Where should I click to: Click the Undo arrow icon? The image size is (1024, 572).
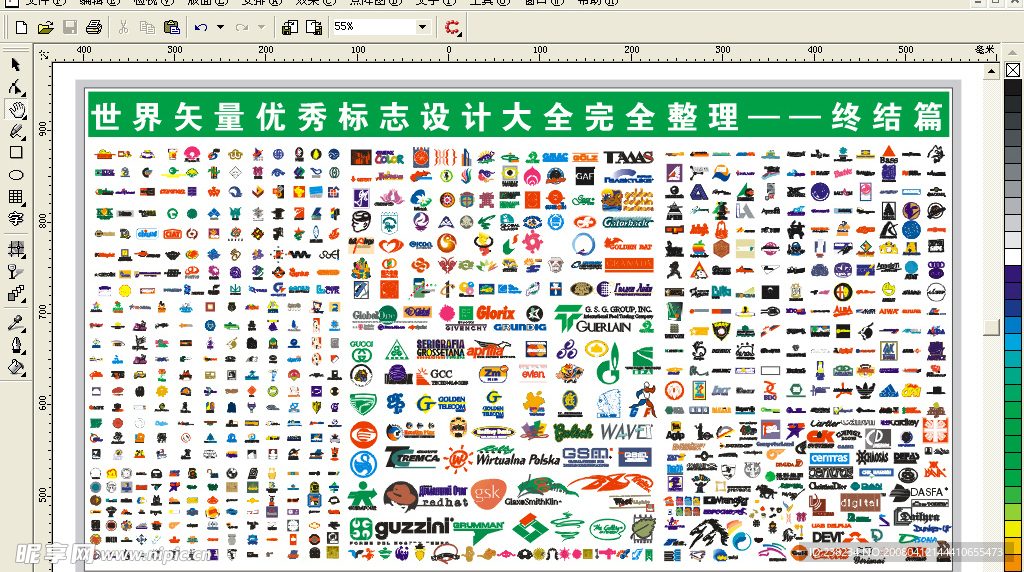click(x=201, y=27)
